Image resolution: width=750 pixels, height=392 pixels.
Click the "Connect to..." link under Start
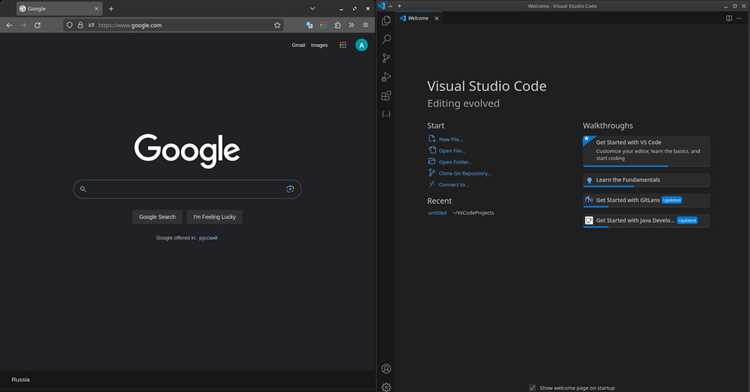point(453,185)
